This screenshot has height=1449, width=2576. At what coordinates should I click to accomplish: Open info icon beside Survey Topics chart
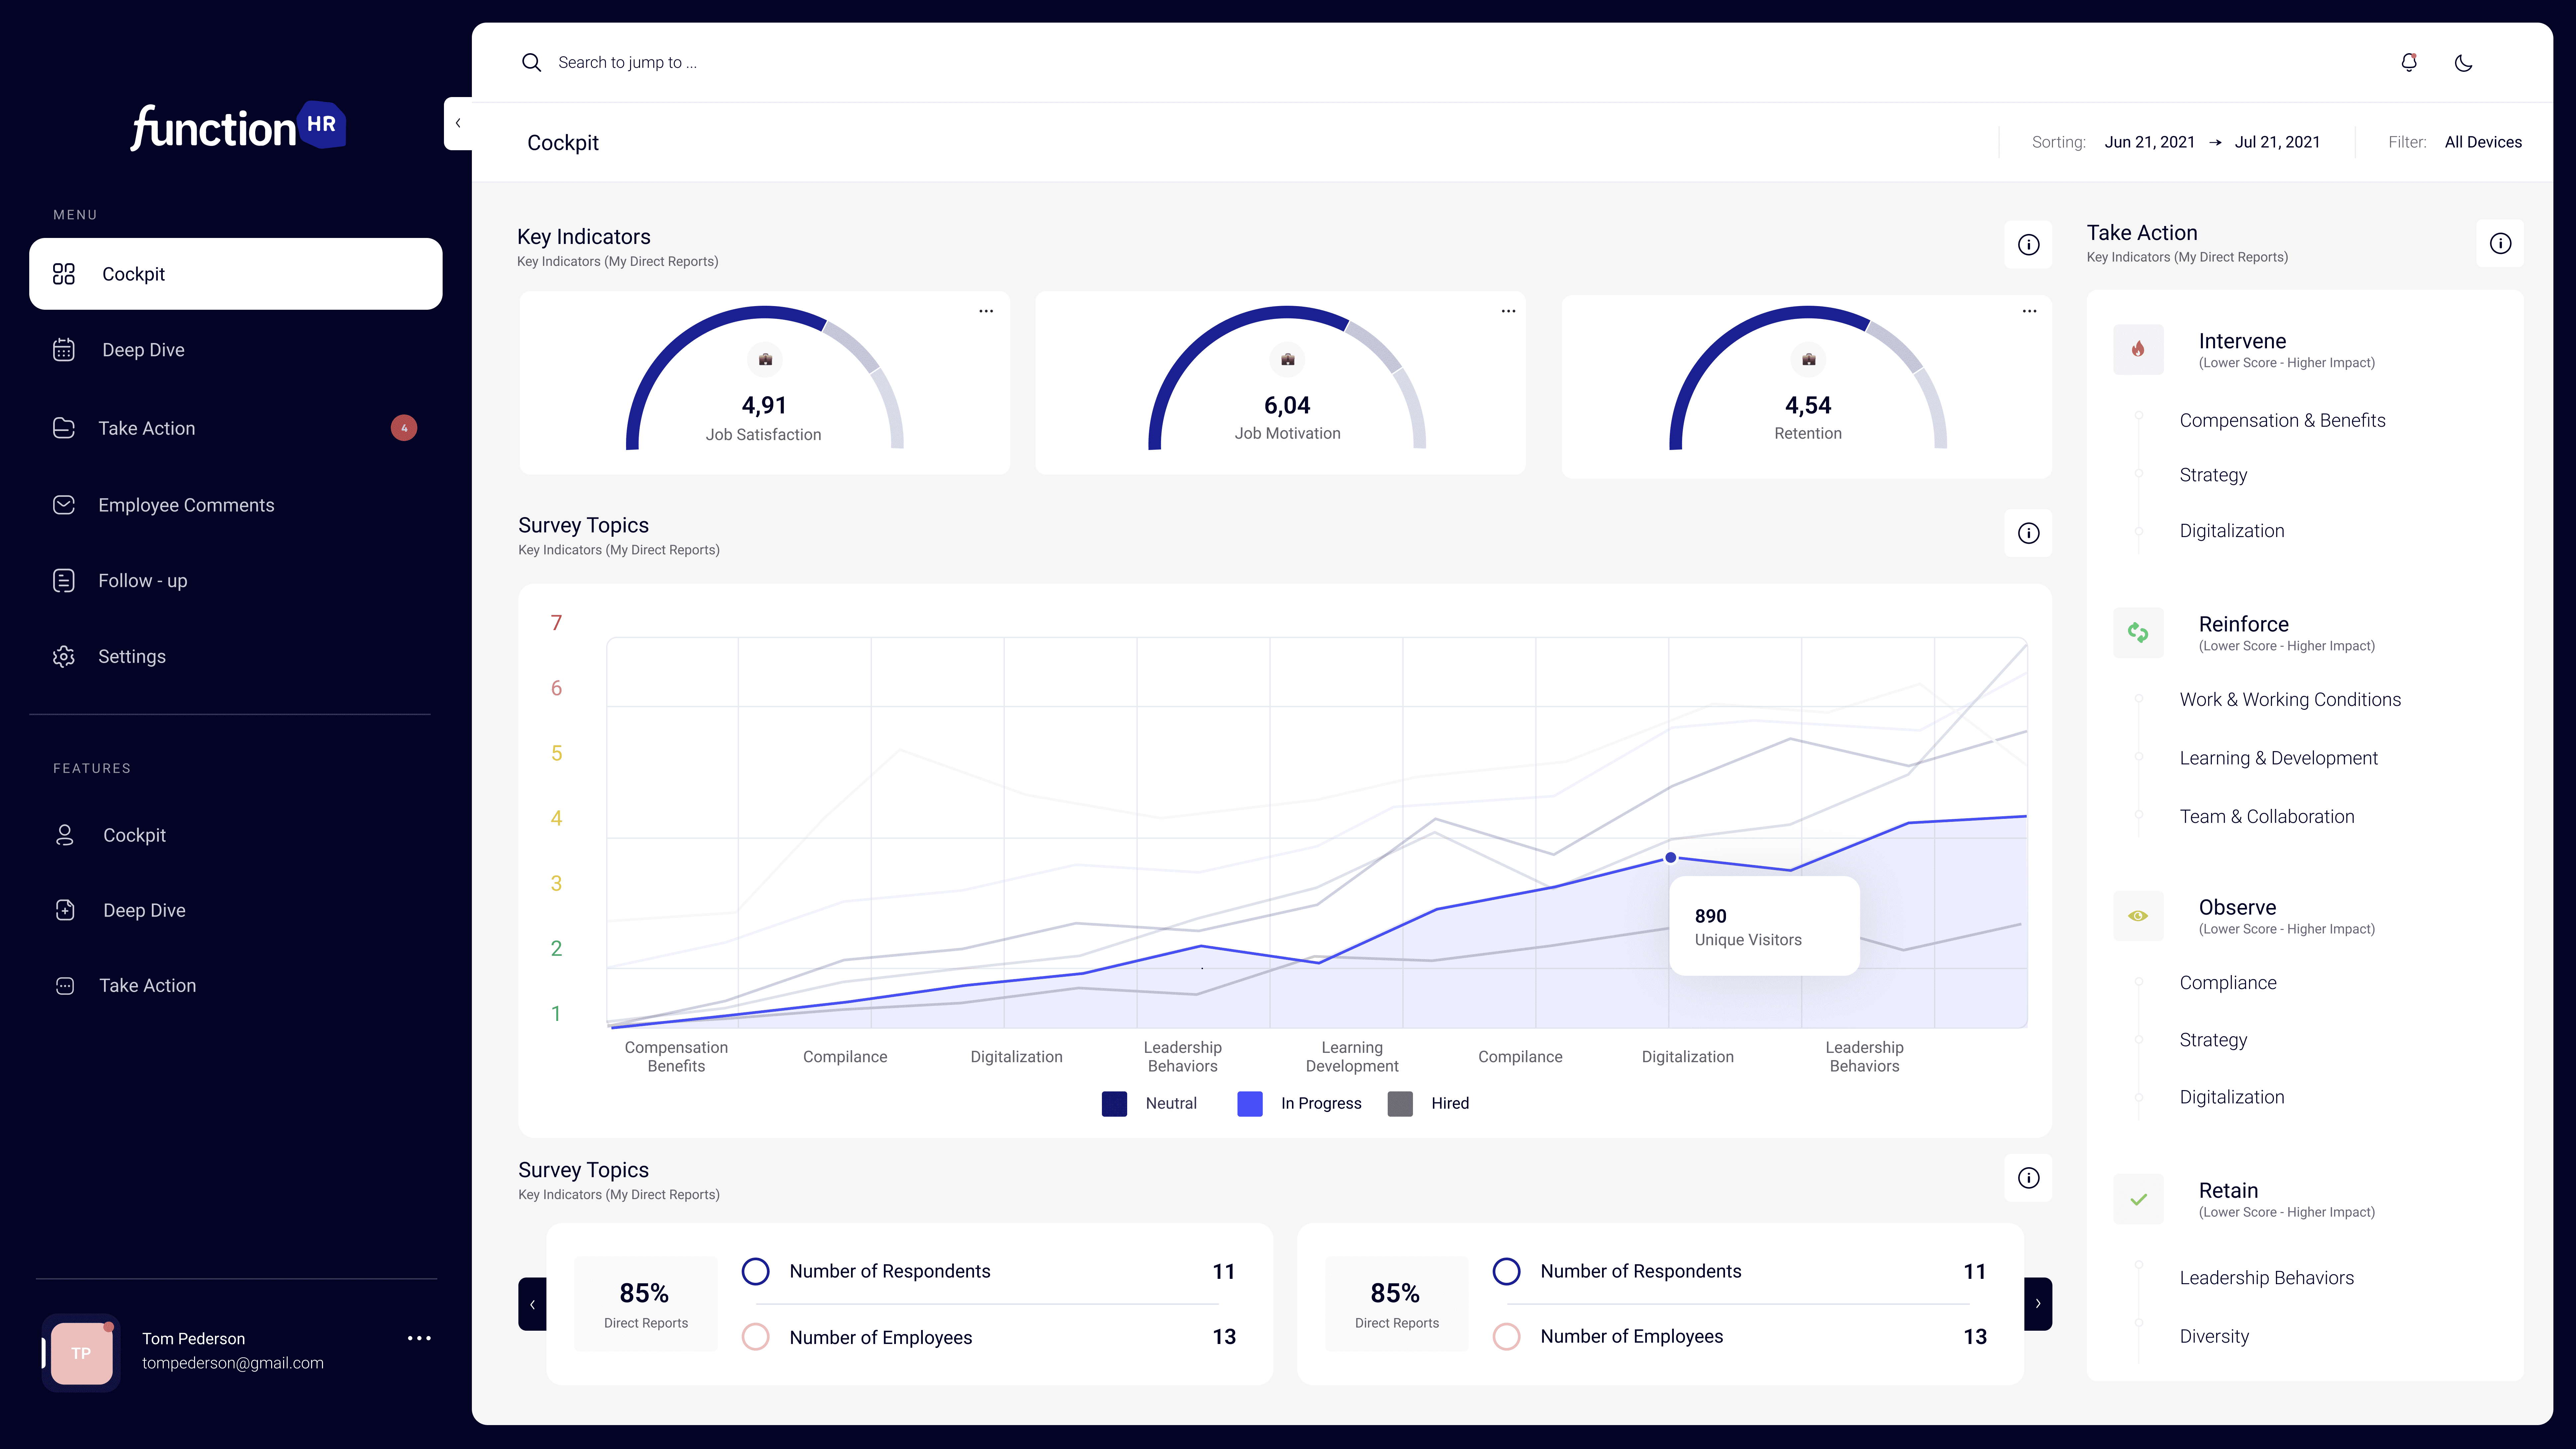[x=2028, y=533]
